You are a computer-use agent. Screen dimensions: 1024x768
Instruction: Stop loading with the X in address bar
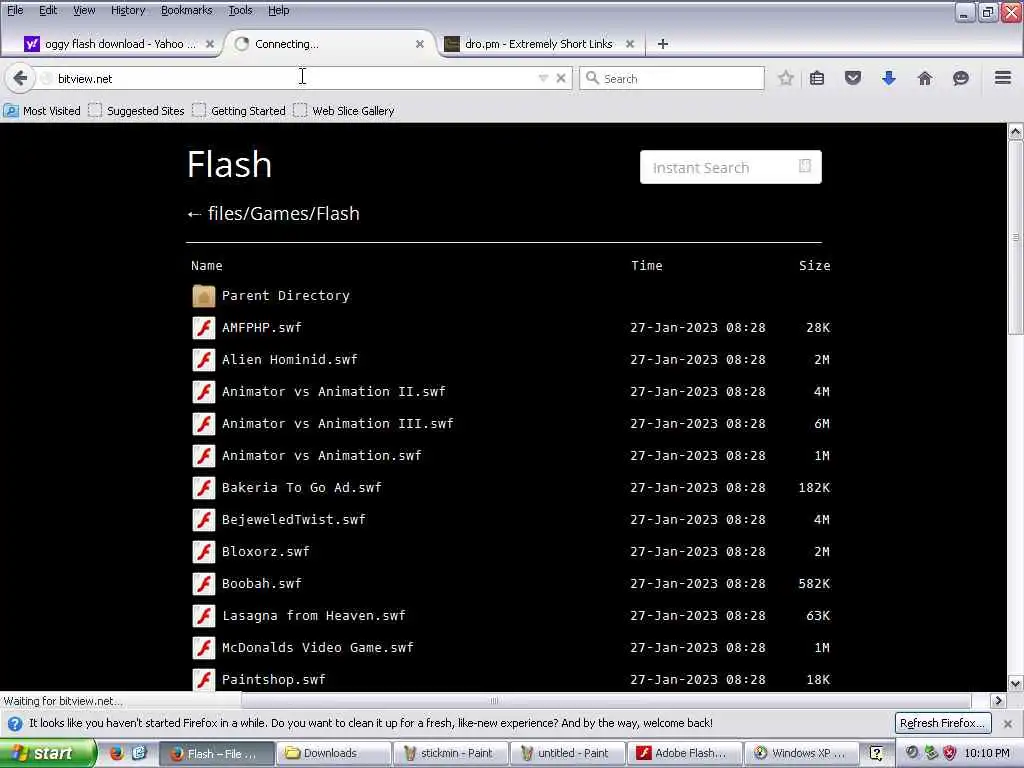tap(561, 78)
